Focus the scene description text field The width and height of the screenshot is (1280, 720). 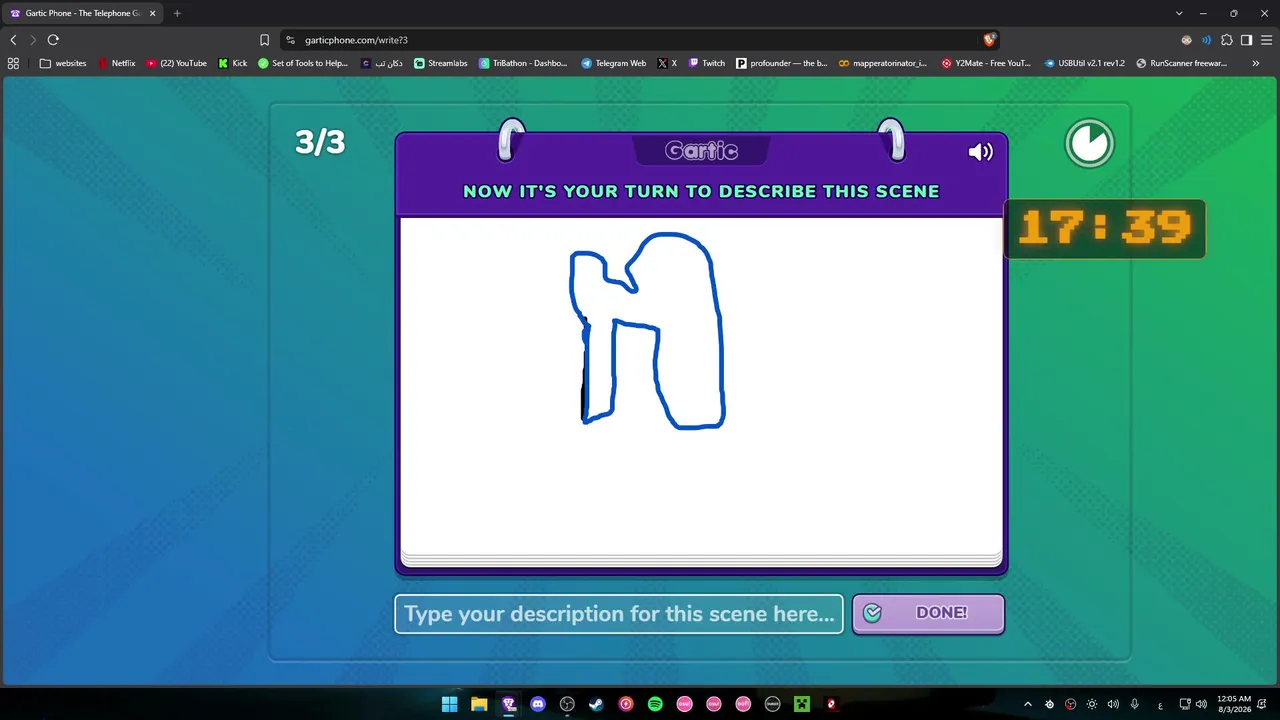point(619,614)
